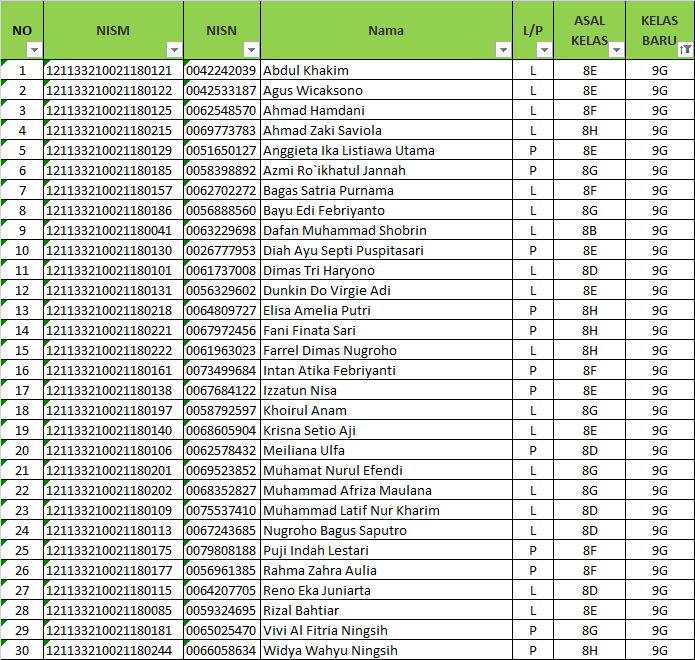Select the cell Rizal Bahtiar
Screen dimensions: 695x660
coord(386,610)
